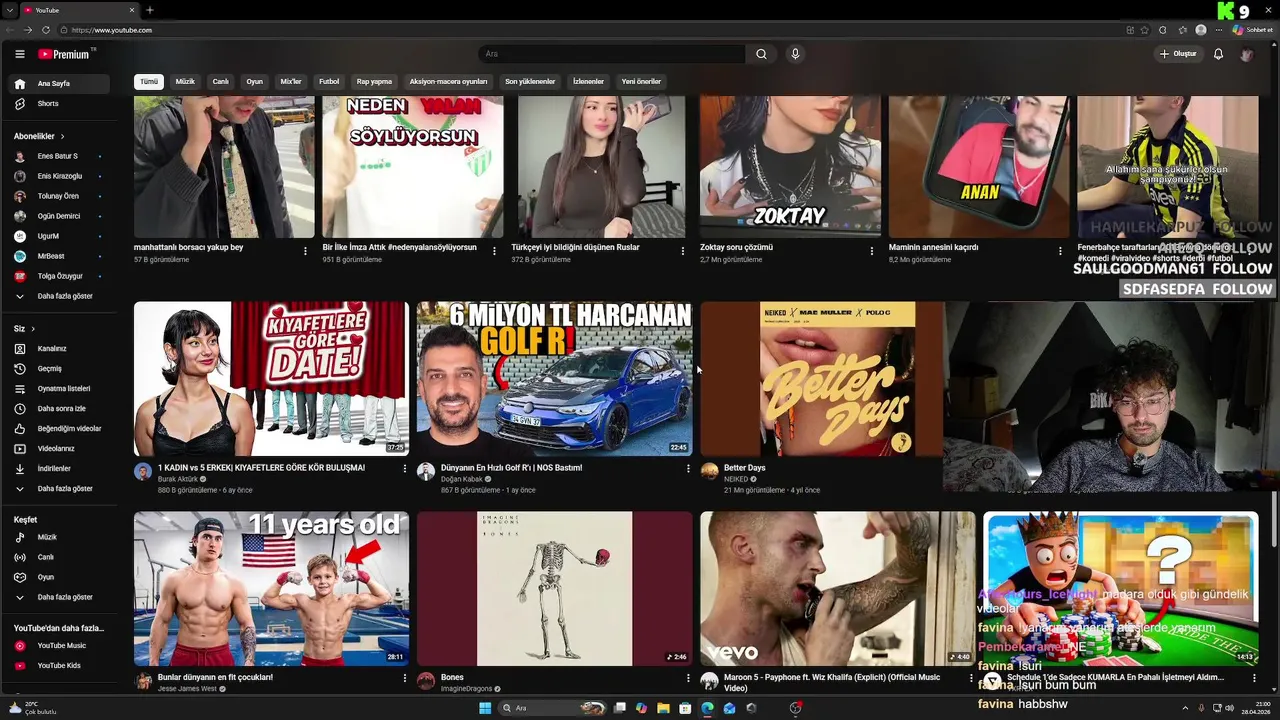
Task: Open YouTube Music link
Action: (x=60, y=646)
